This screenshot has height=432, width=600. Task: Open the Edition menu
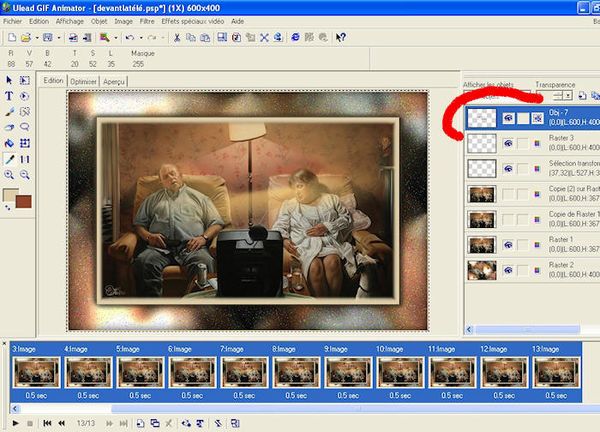click(39, 21)
